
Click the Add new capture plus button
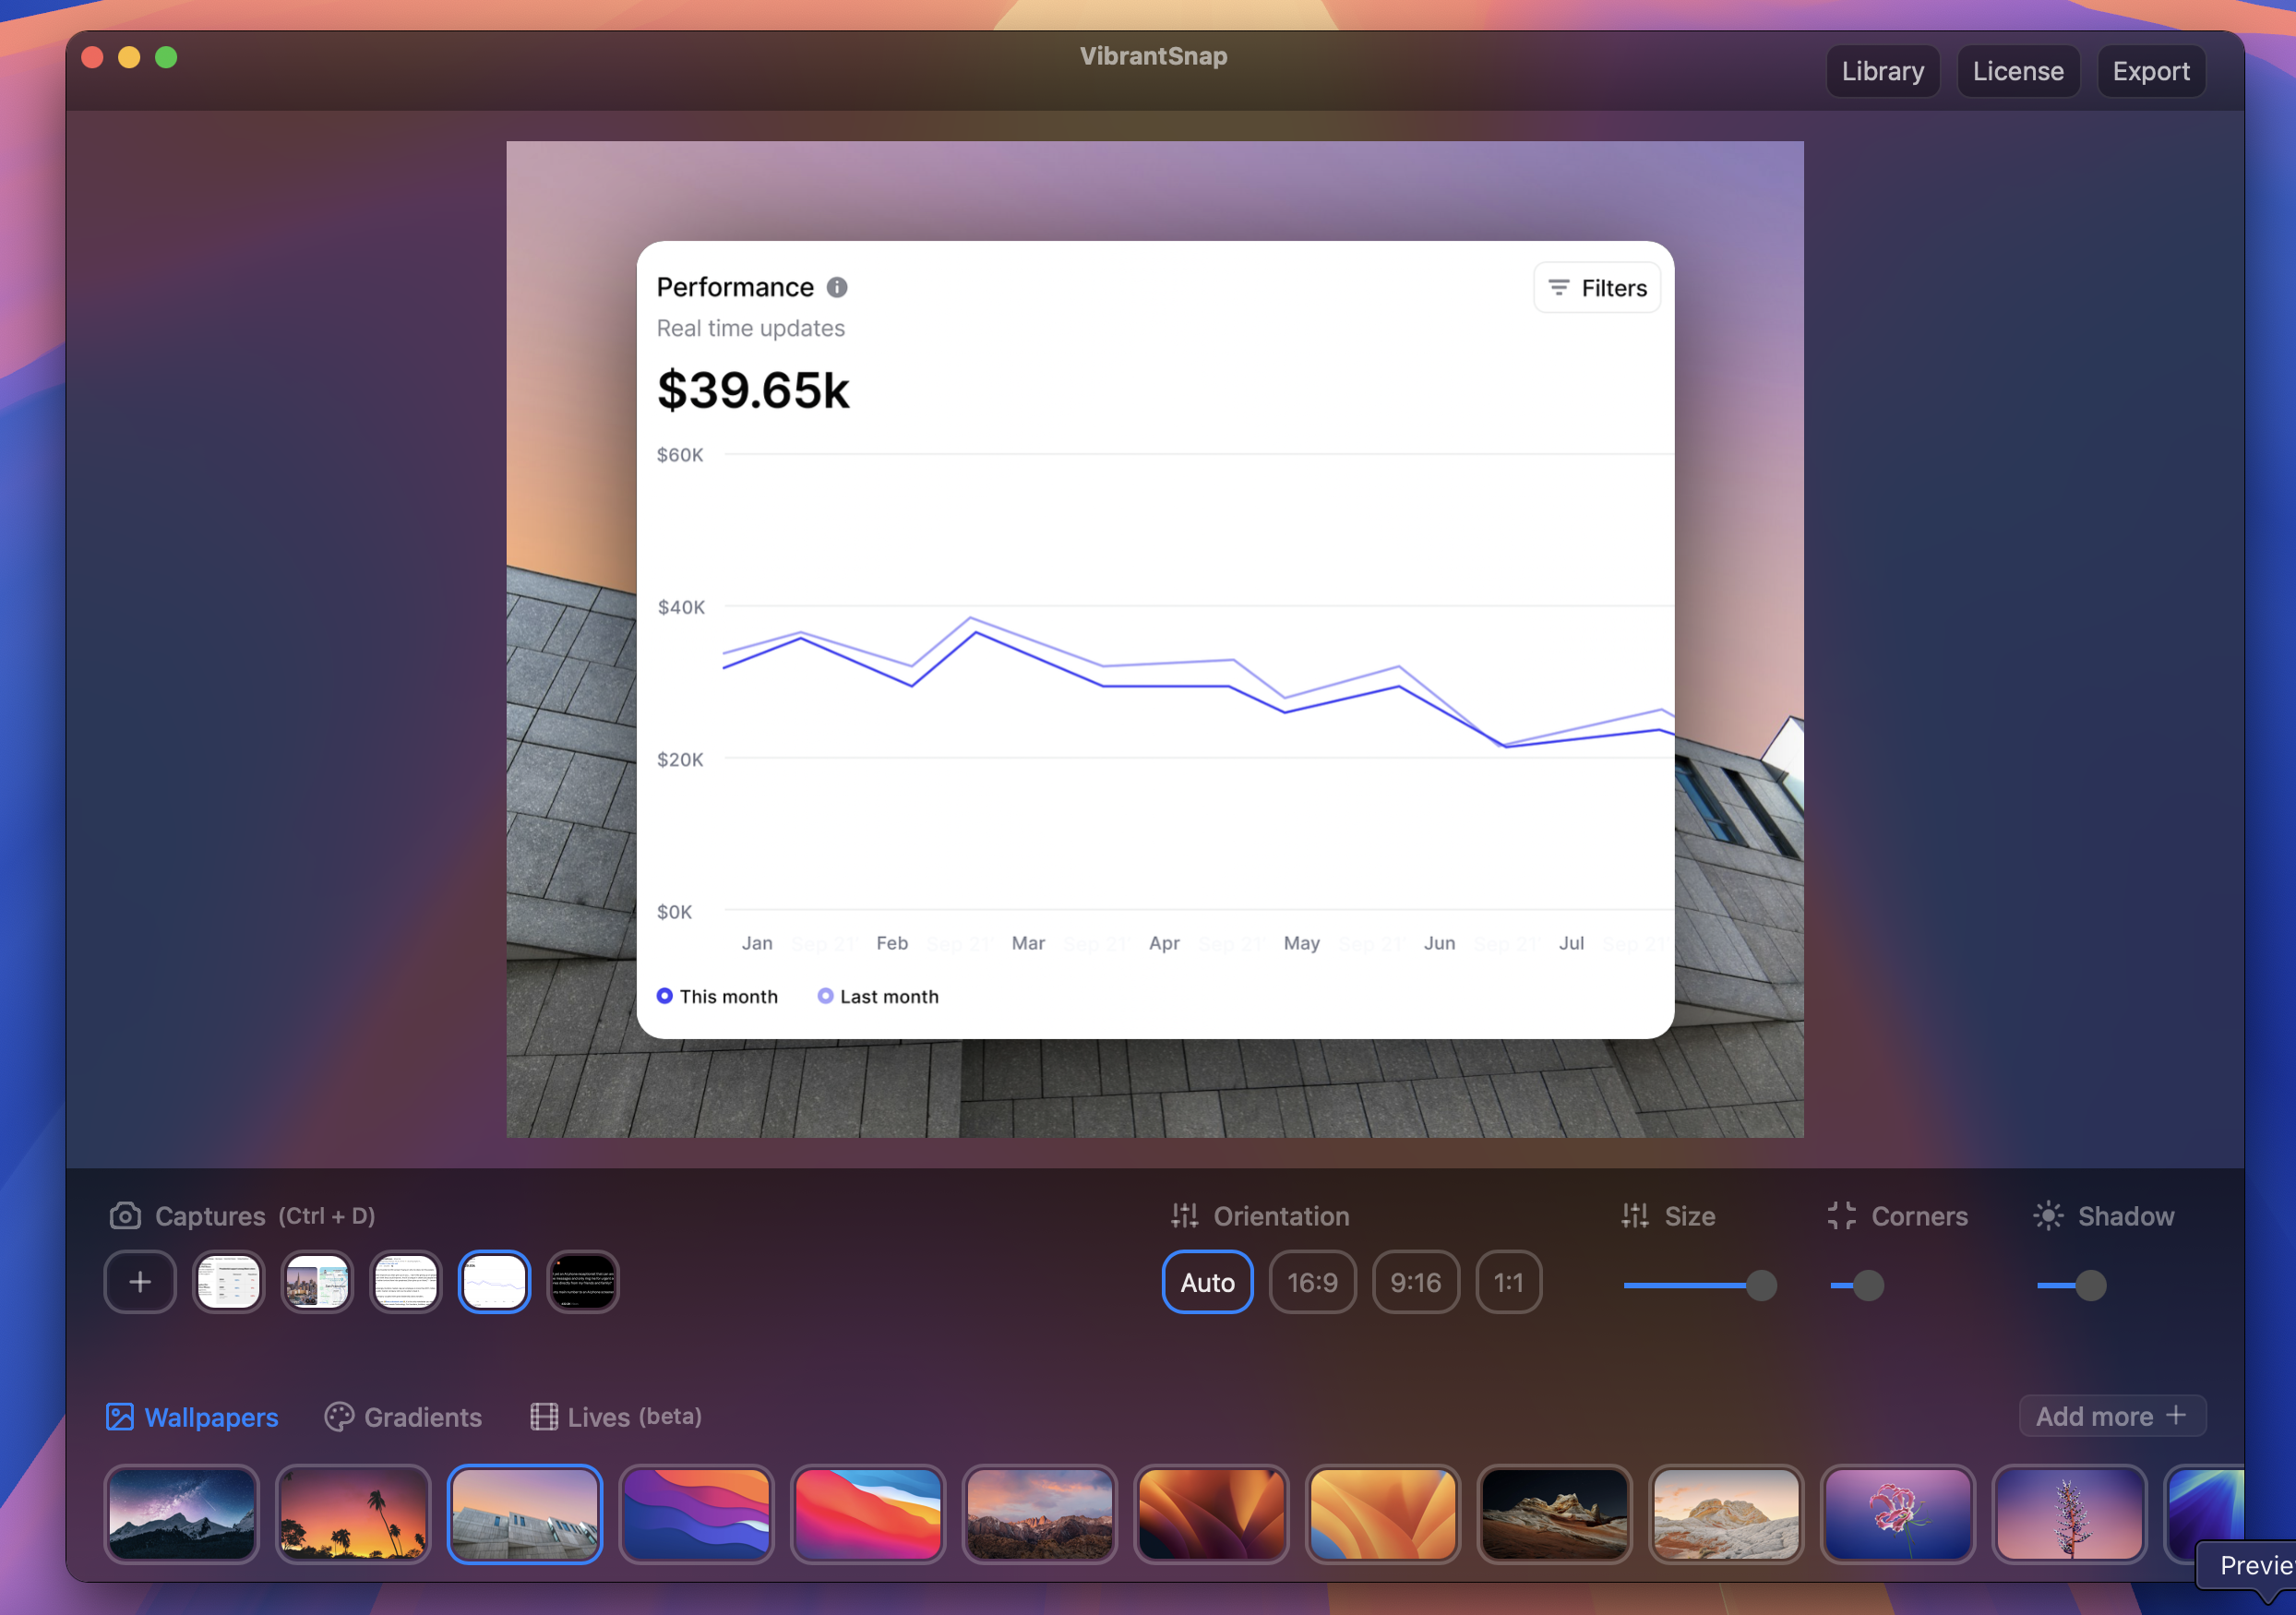tap(139, 1281)
